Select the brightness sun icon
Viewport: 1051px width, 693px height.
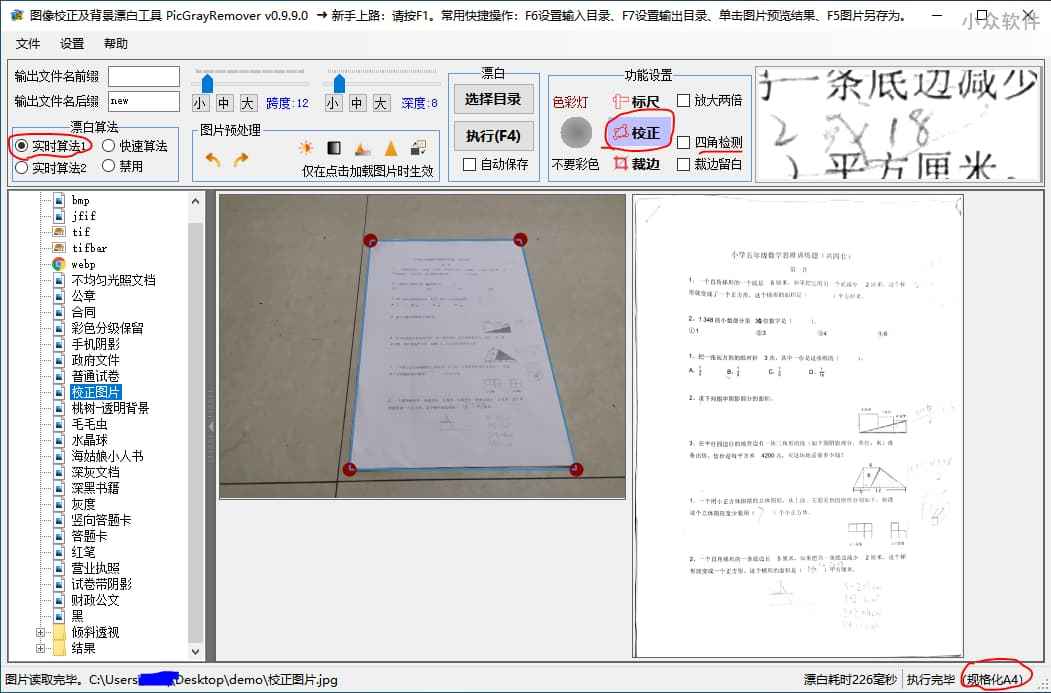(x=306, y=148)
